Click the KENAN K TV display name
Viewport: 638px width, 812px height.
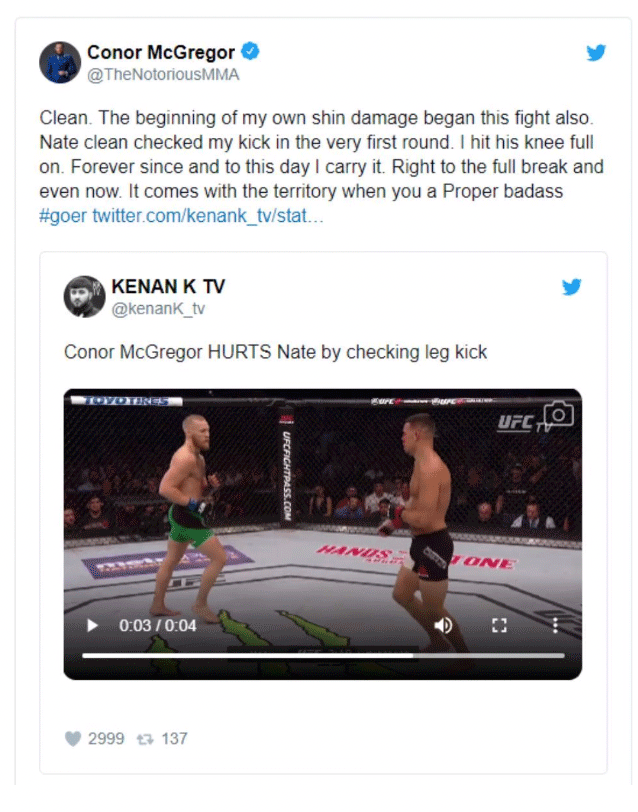[168, 286]
